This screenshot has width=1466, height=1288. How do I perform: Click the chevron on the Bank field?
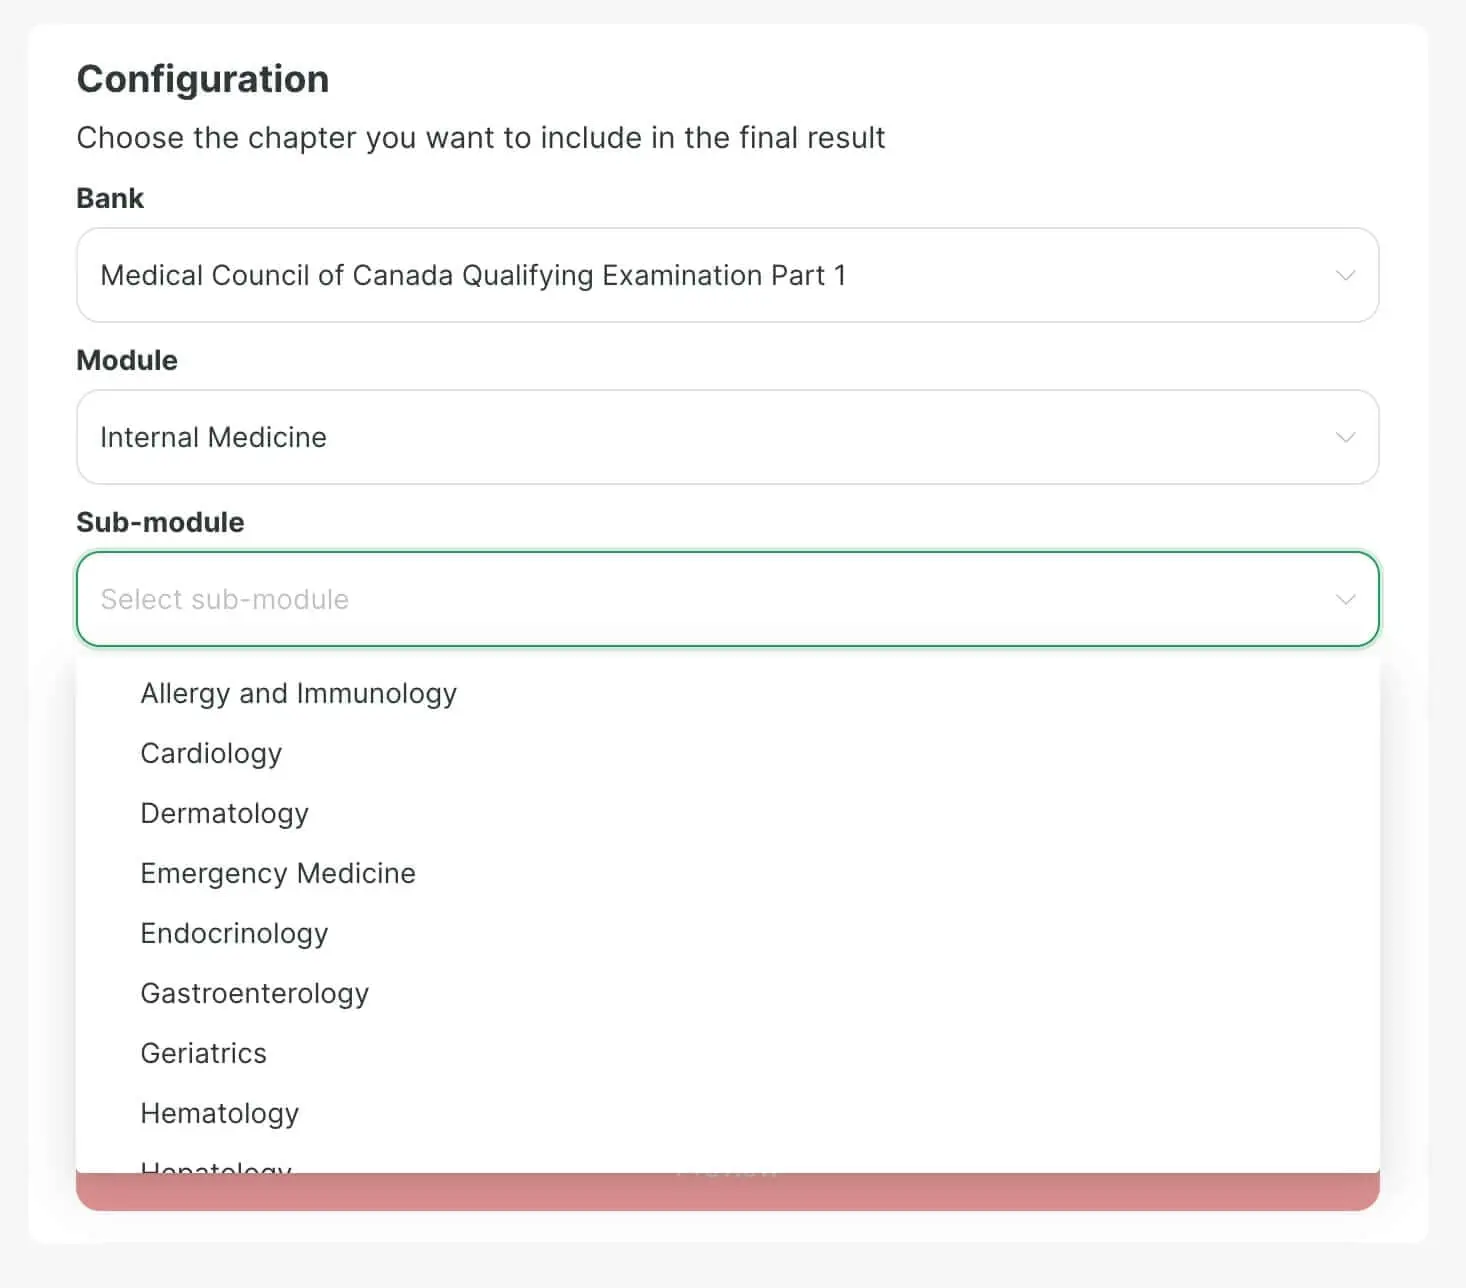click(x=1345, y=275)
